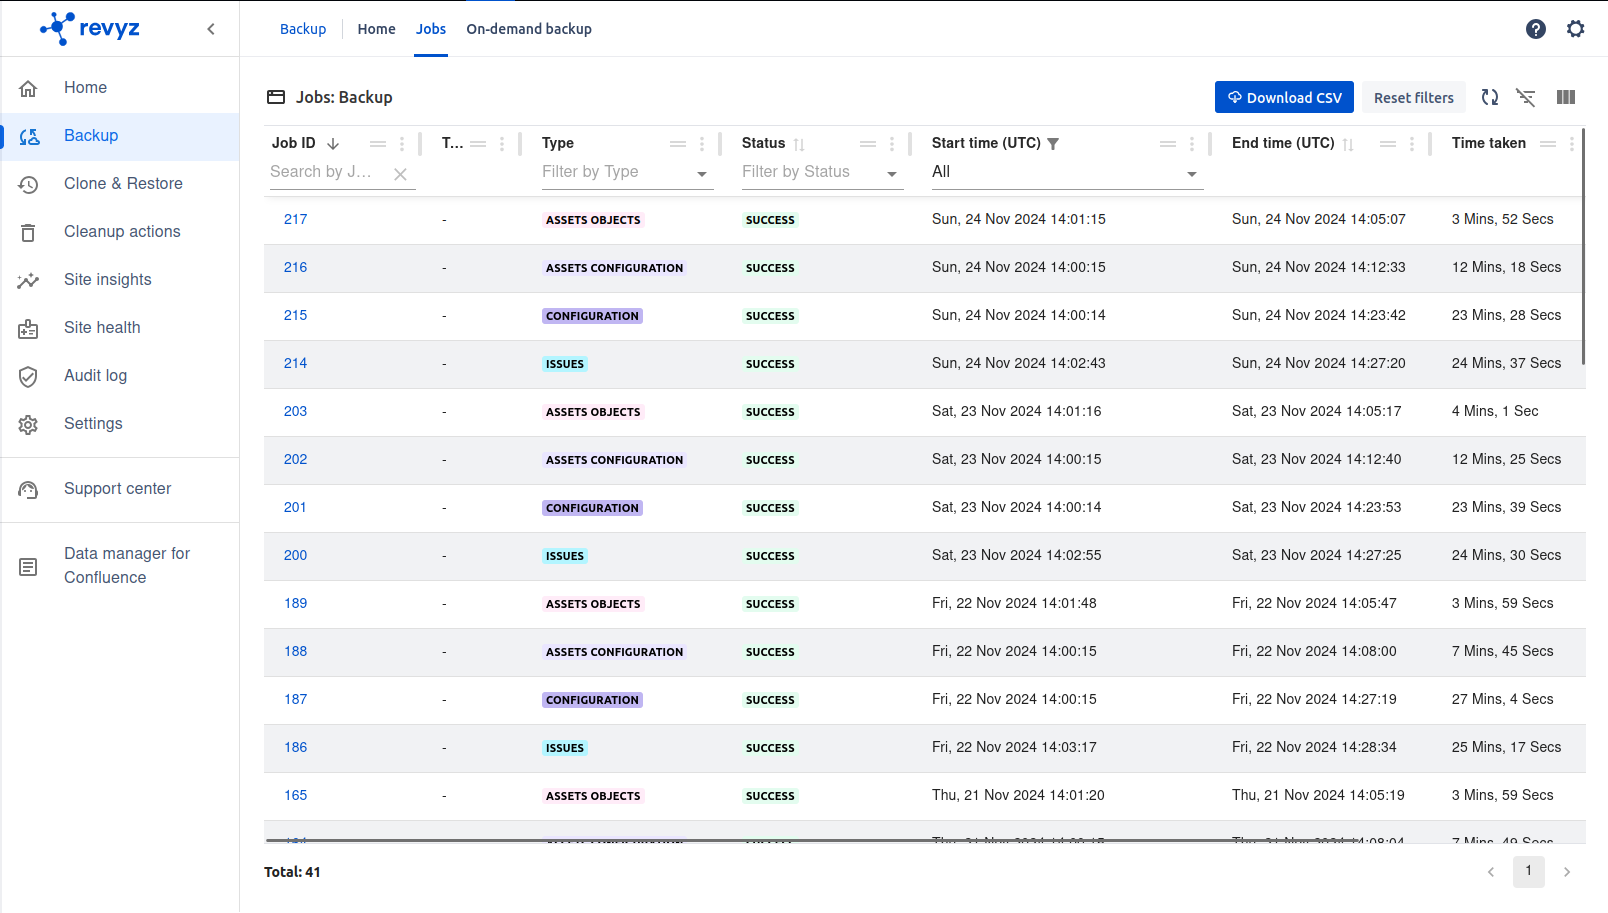Open the help question mark icon
This screenshot has width=1608, height=913.
click(1536, 29)
